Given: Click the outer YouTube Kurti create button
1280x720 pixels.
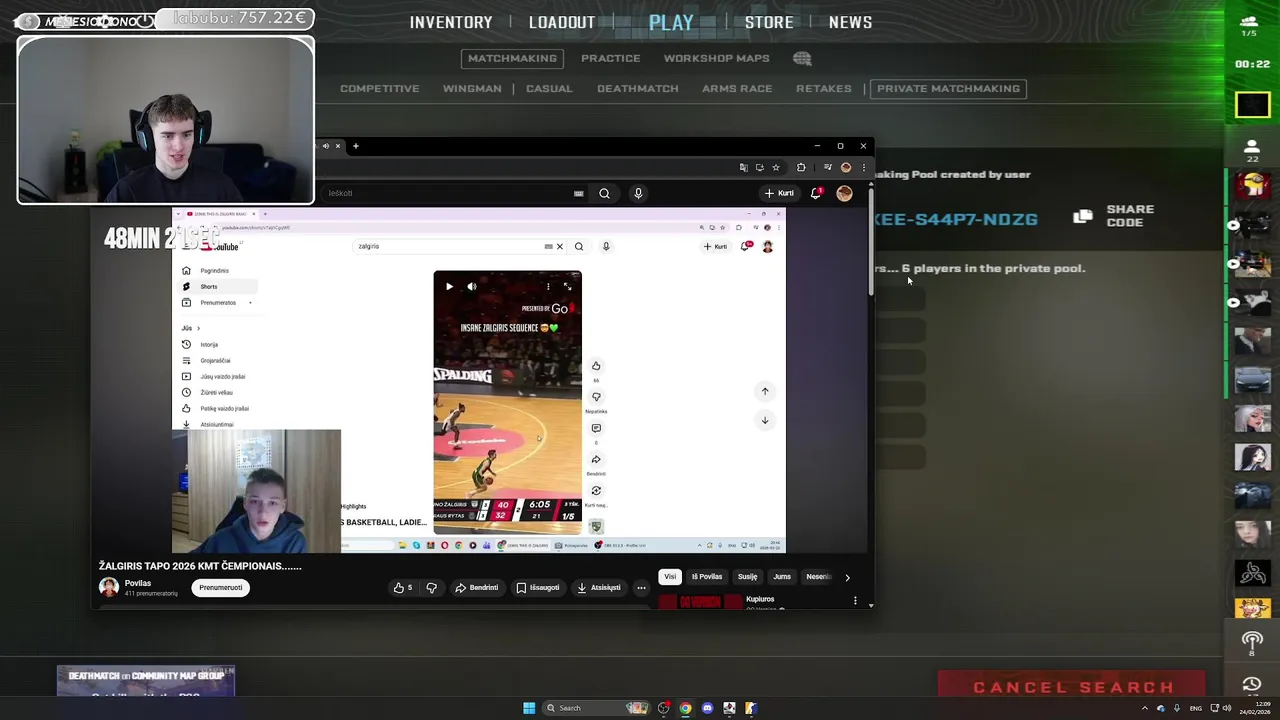Looking at the screenshot, I should coord(779,193).
